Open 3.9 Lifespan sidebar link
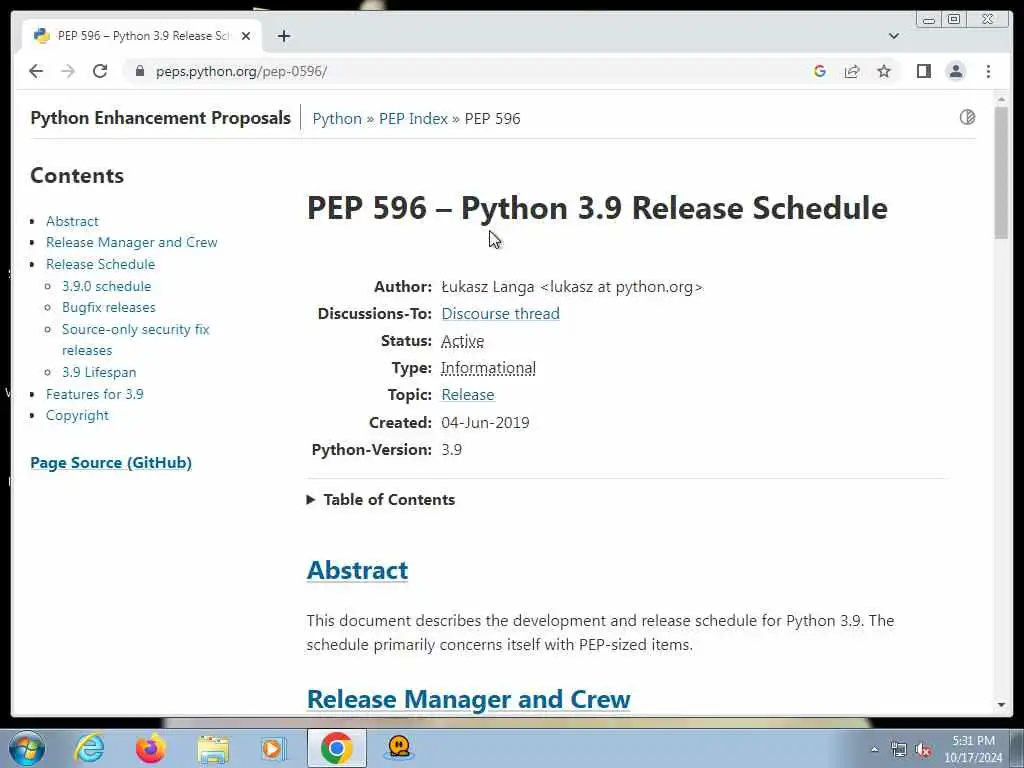Image resolution: width=1024 pixels, height=768 pixels. [x=99, y=372]
